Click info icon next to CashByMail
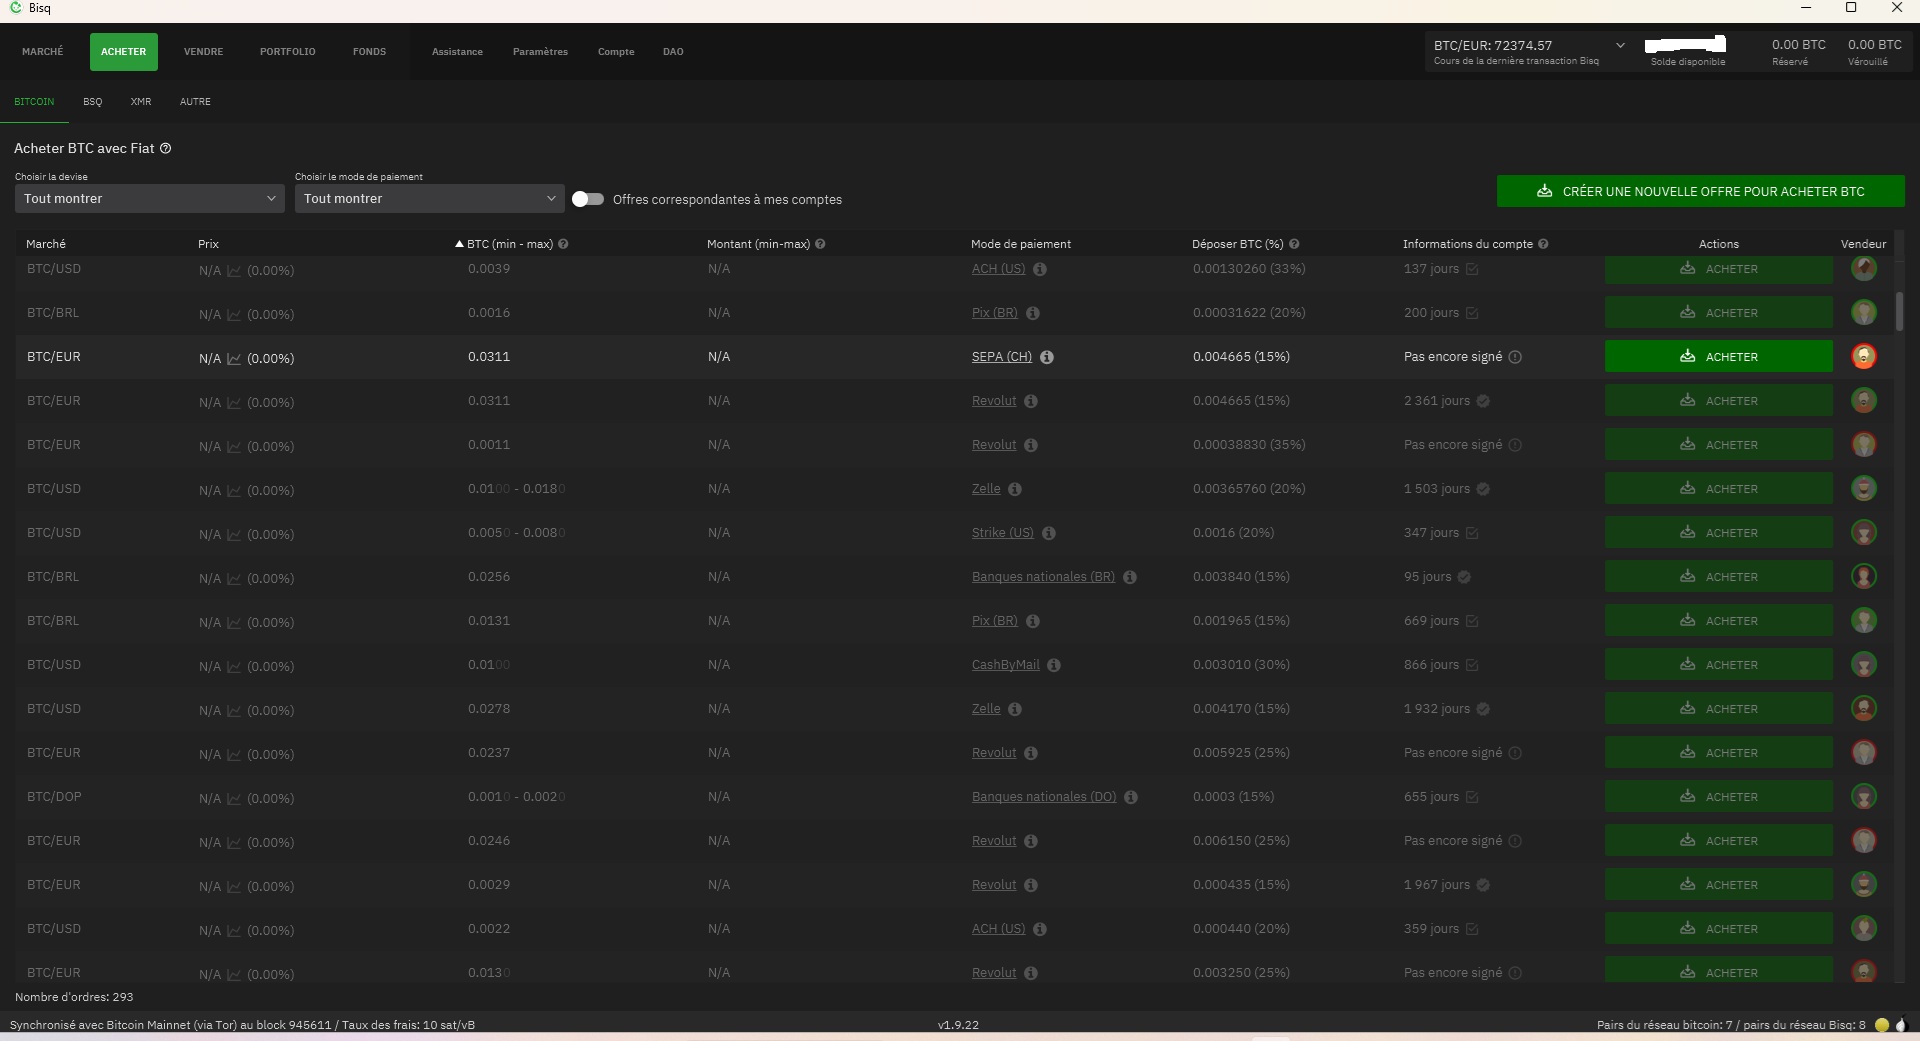Viewport: 1920px width, 1041px height. pos(1054,665)
